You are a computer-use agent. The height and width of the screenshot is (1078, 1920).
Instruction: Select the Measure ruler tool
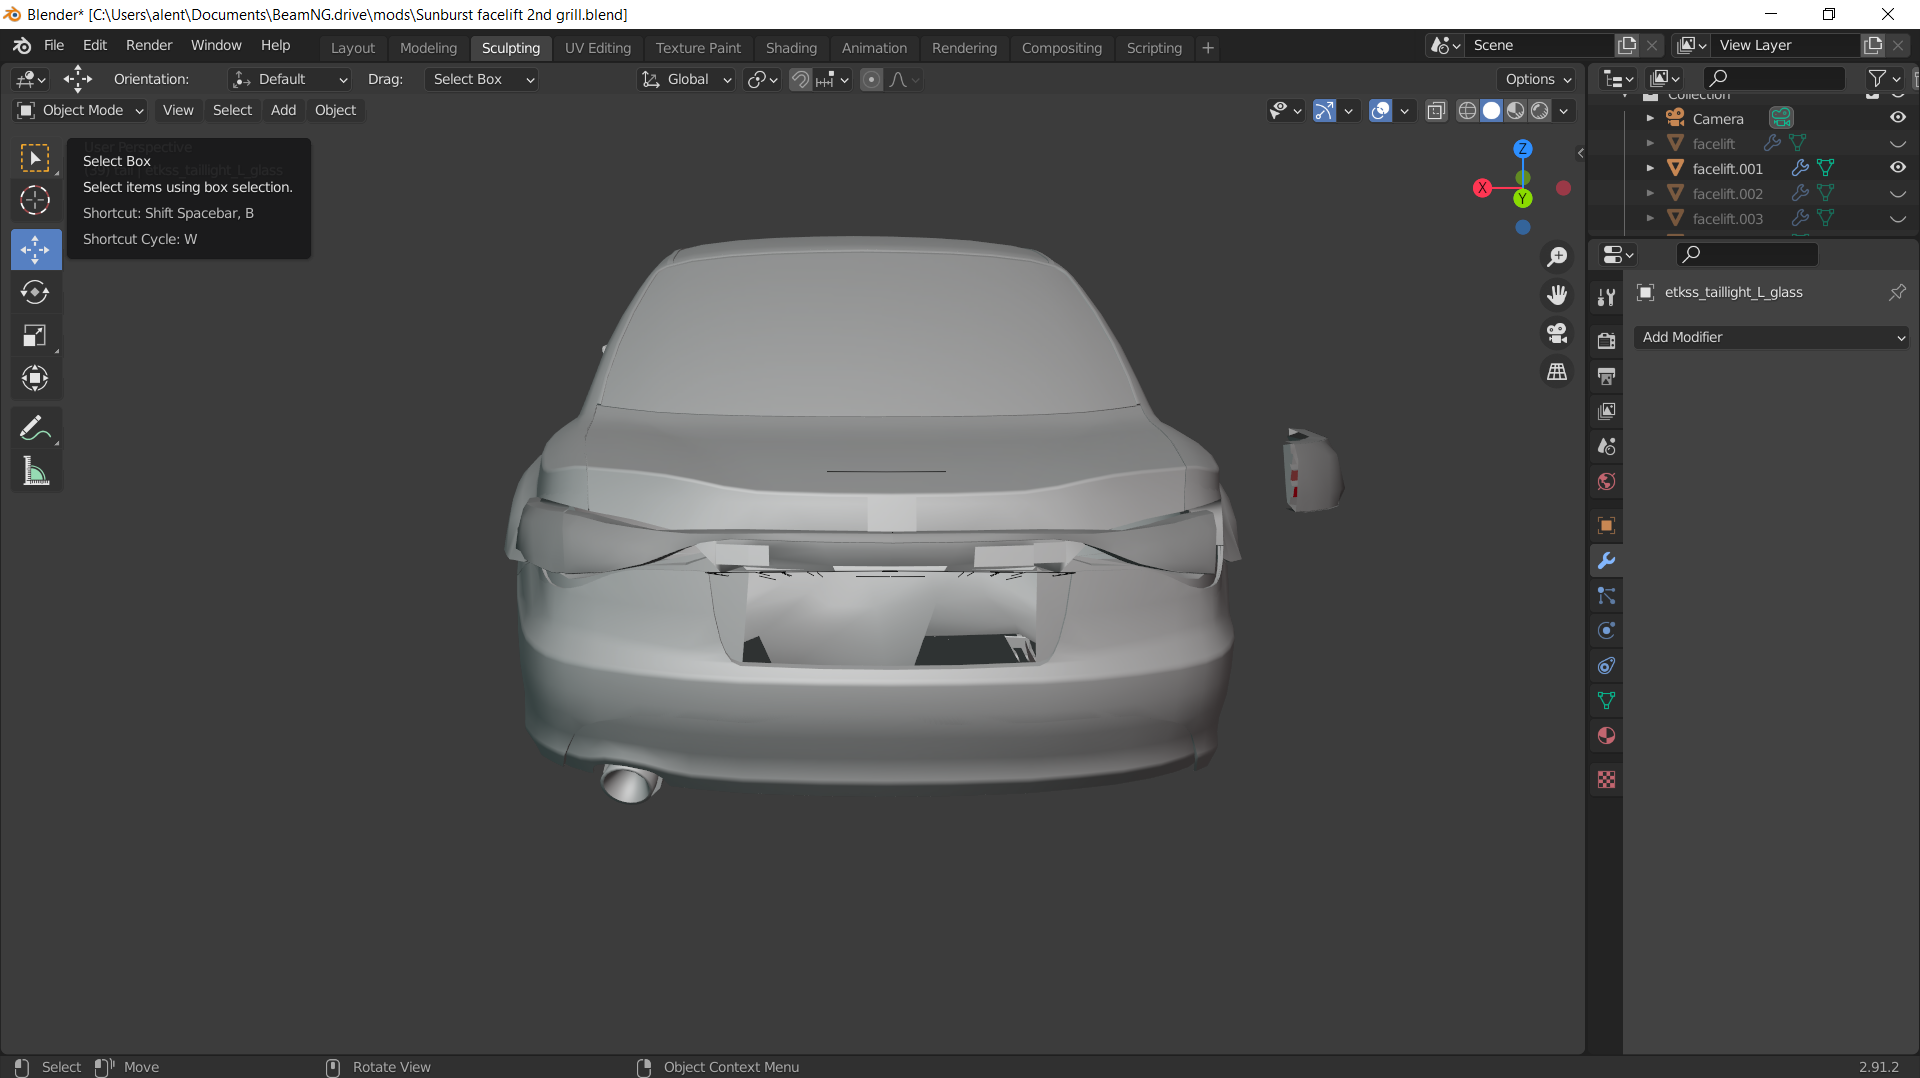pyautogui.click(x=36, y=471)
